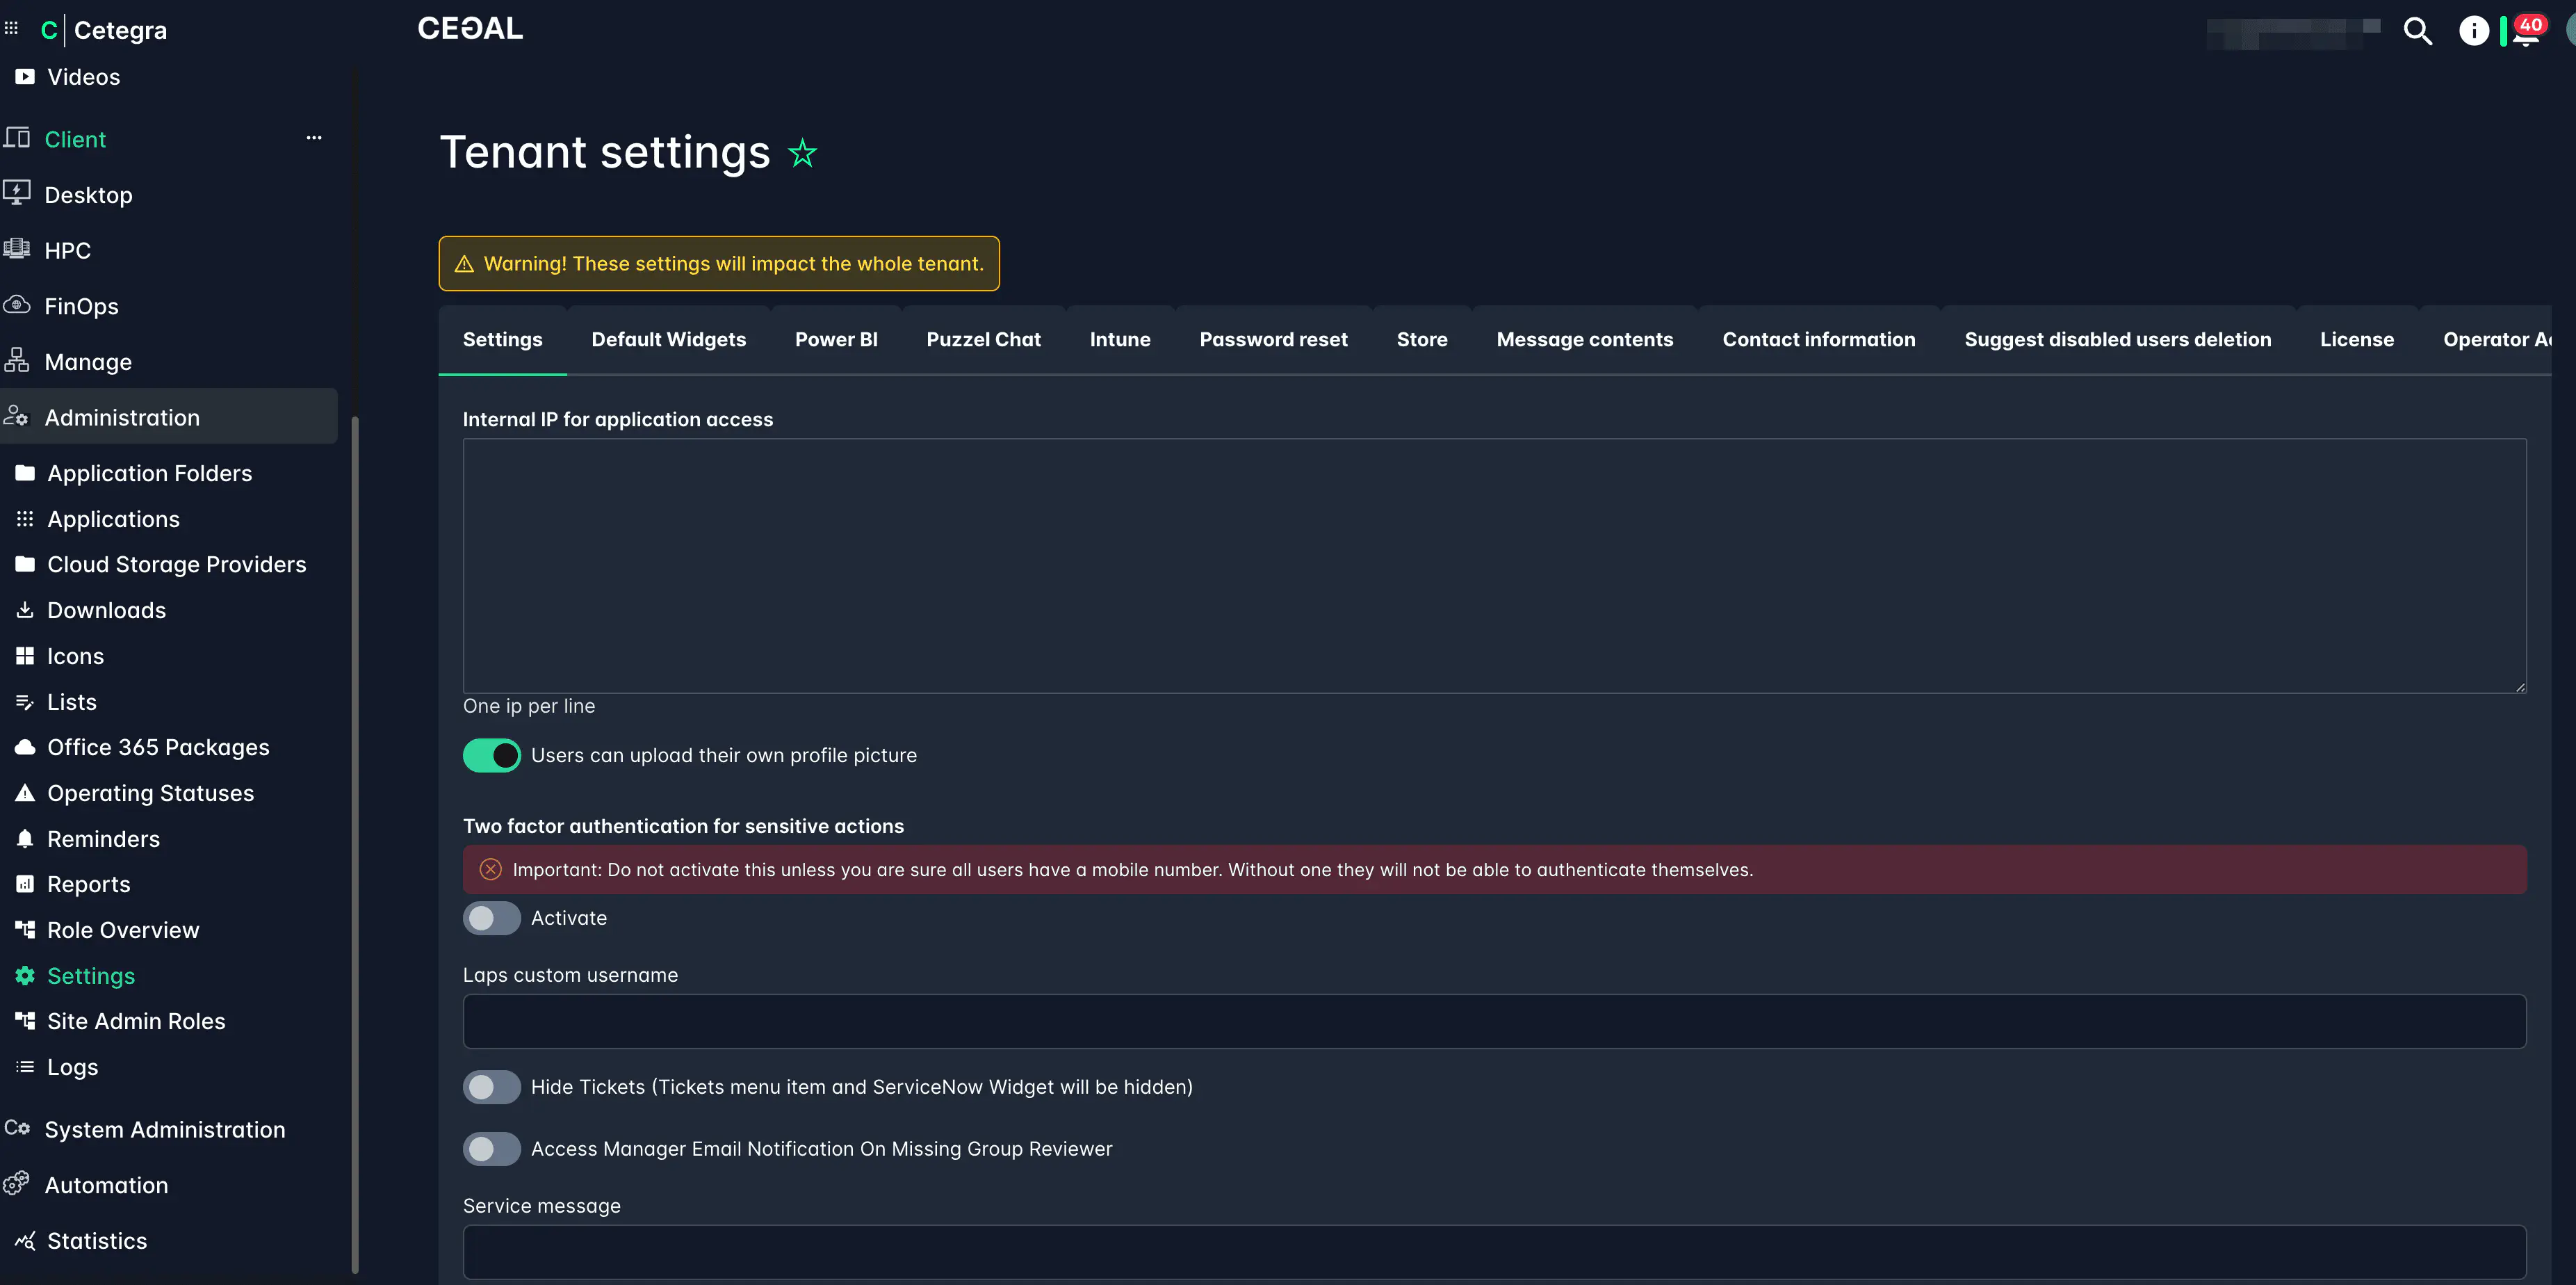Collapse the Administration section
This screenshot has width=2576, height=1285.
point(122,417)
